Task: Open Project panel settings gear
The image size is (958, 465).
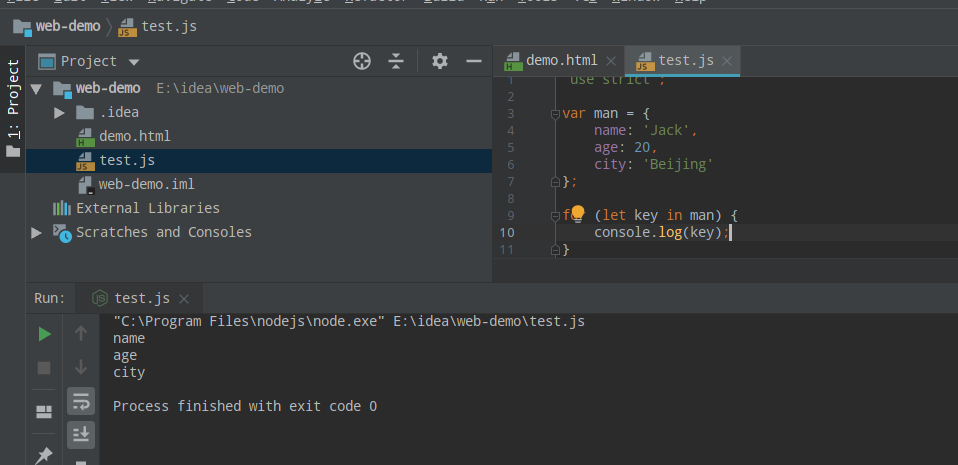Action: [x=440, y=61]
